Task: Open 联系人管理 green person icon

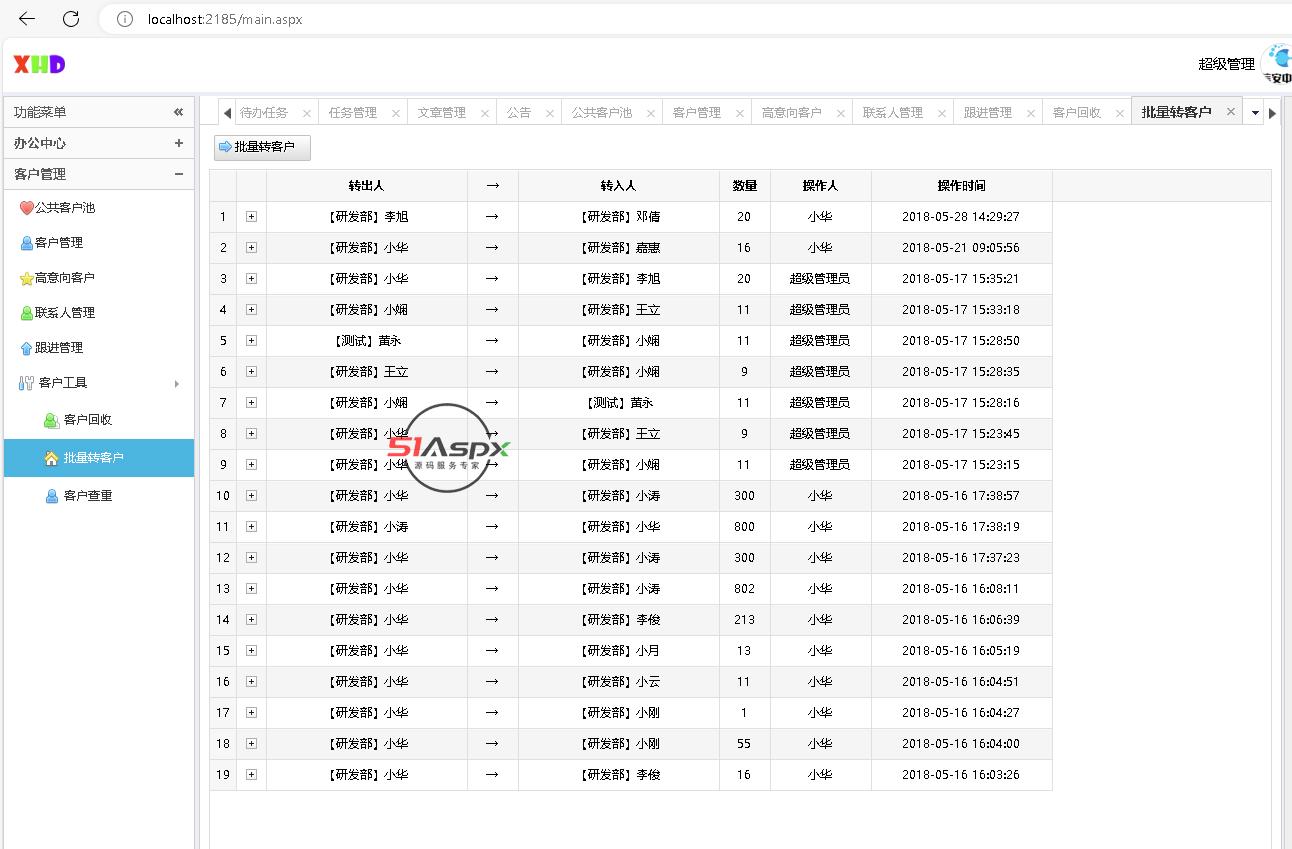Action: (x=27, y=313)
